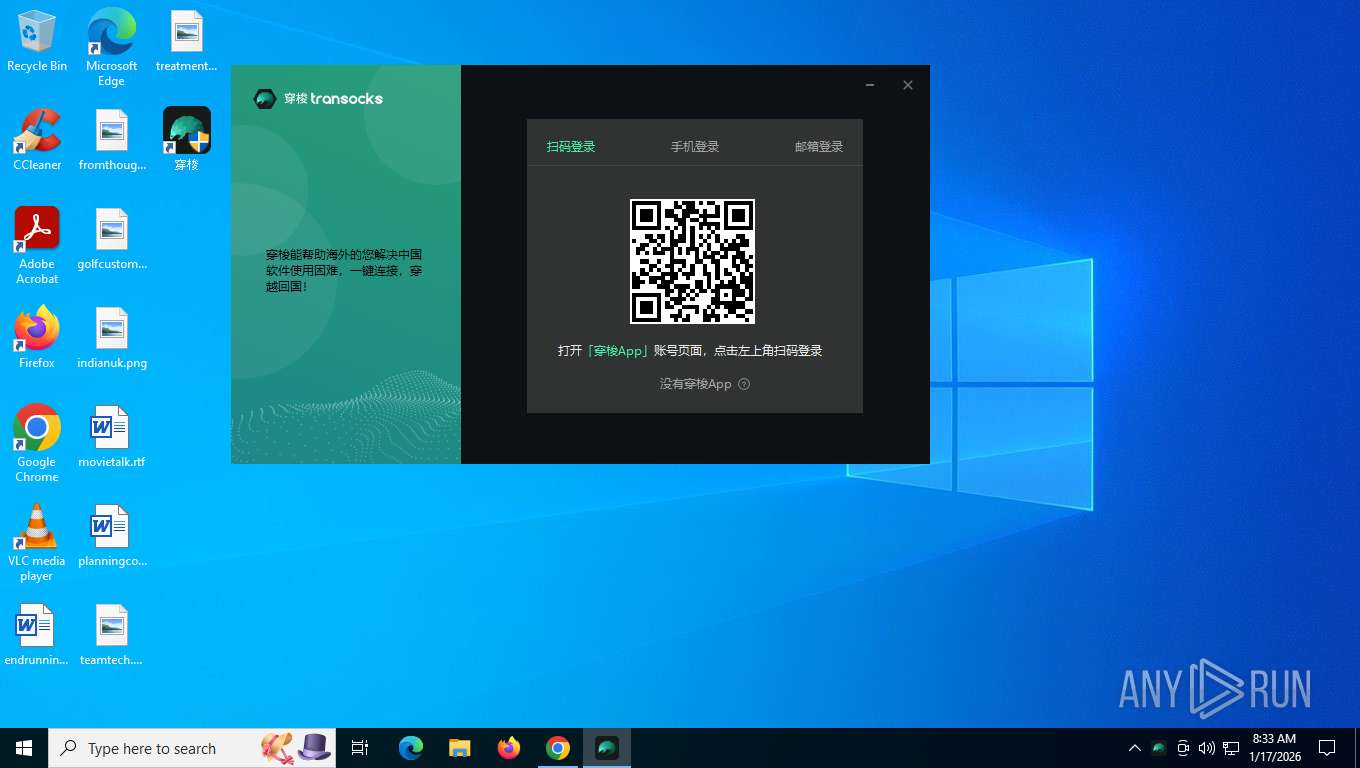This screenshot has width=1360, height=768.
Task: Open the 没有穿梭App help link
Action: pyautogui.click(x=696, y=384)
